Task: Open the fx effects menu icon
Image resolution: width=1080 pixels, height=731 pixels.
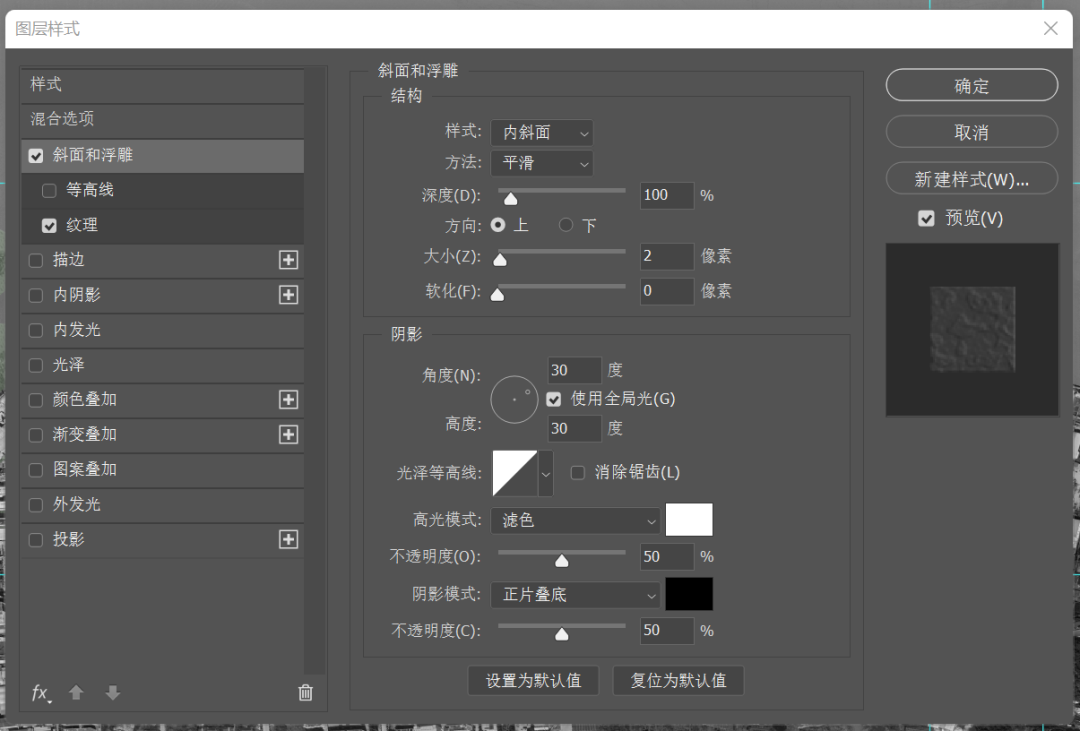Action: point(41,693)
